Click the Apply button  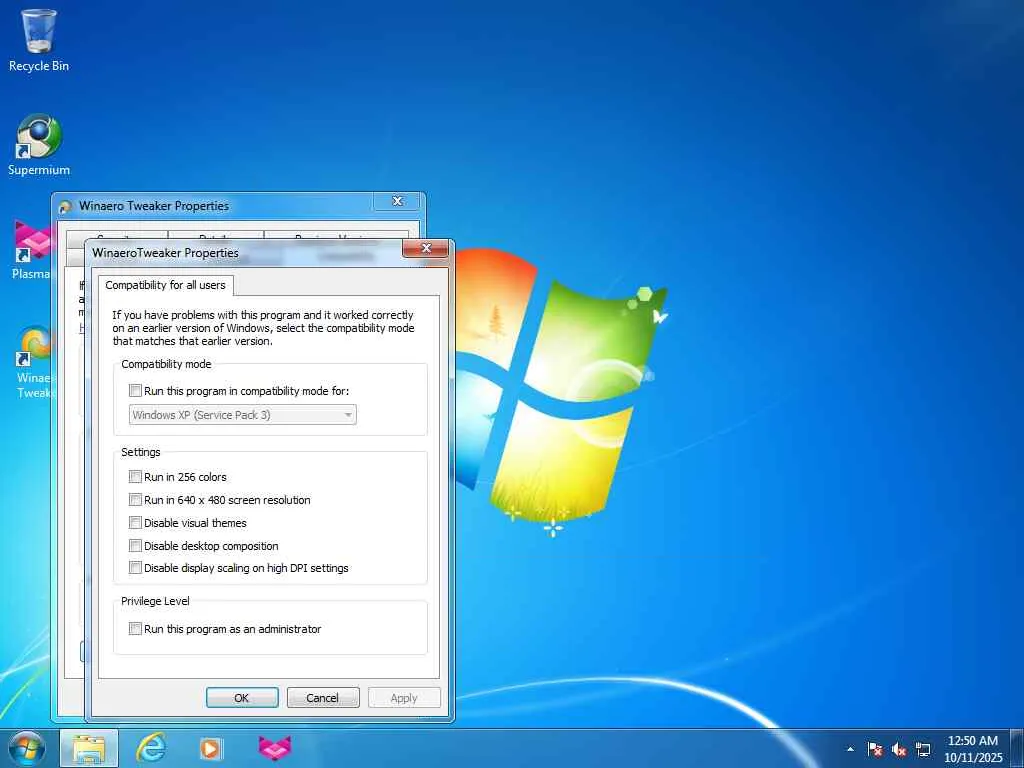pyautogui.click(x=404, y=697)
